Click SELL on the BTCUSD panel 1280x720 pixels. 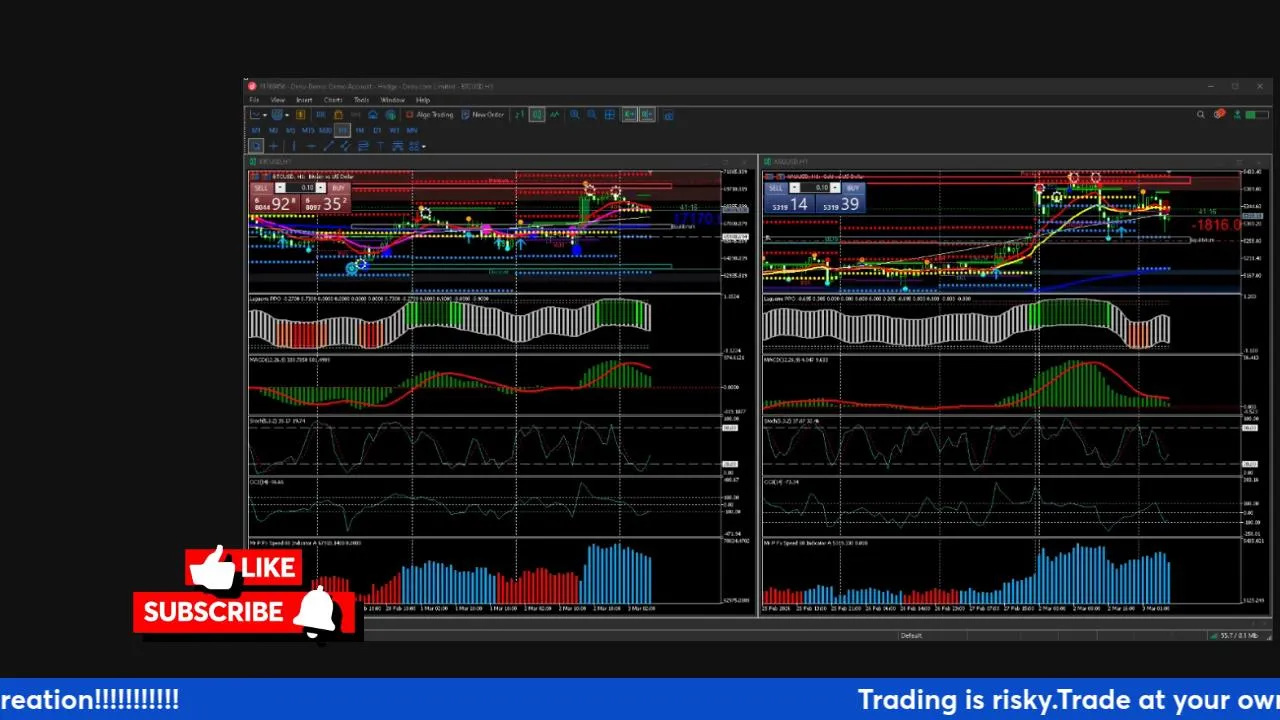[262, 188]
